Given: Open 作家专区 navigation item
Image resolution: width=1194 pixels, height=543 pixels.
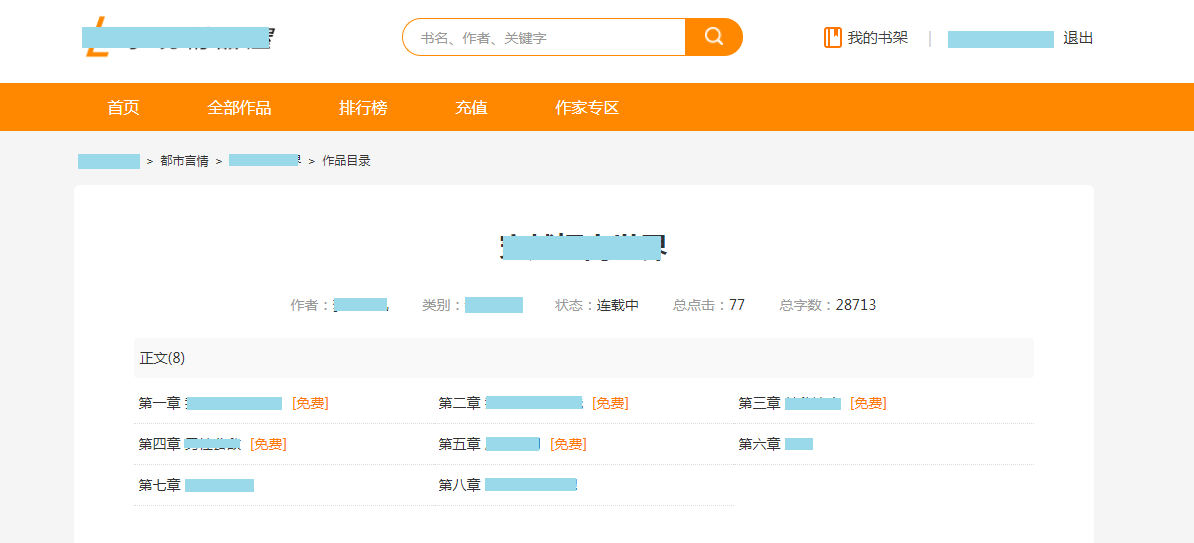Looking at the screenshot, I should (x=587, y=108).
